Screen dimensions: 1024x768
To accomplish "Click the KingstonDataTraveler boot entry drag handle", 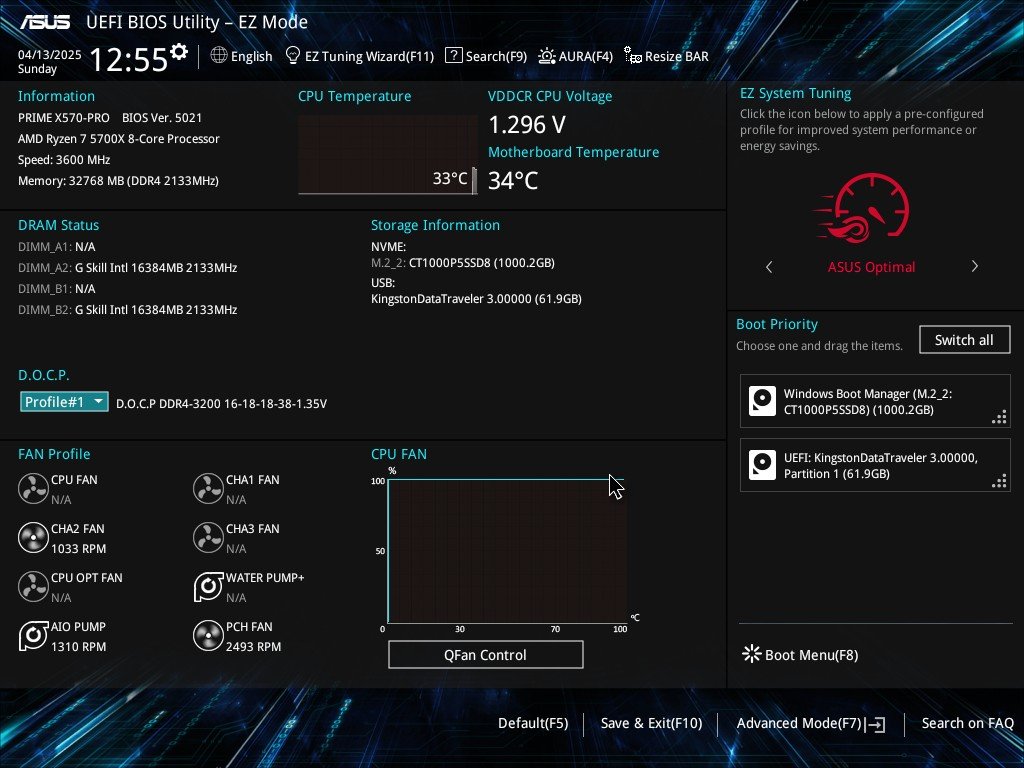I will [999, 481].
